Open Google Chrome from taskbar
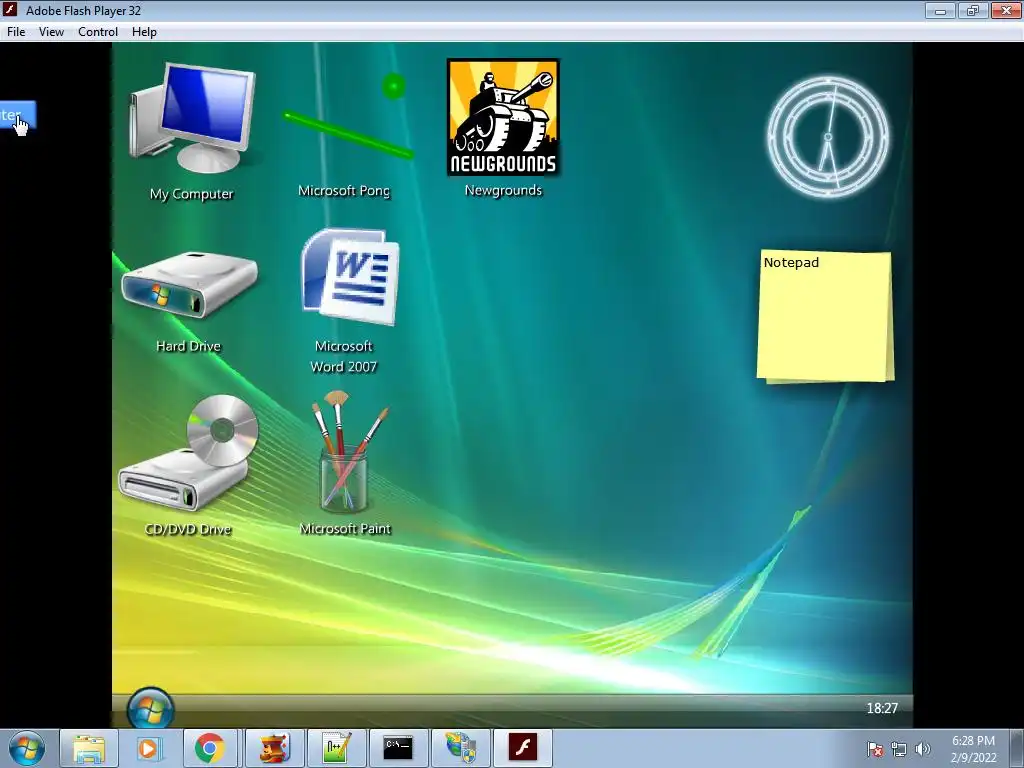Image resolution: width=1024 pixels, height=768 pixels. (x=210, y=748)
